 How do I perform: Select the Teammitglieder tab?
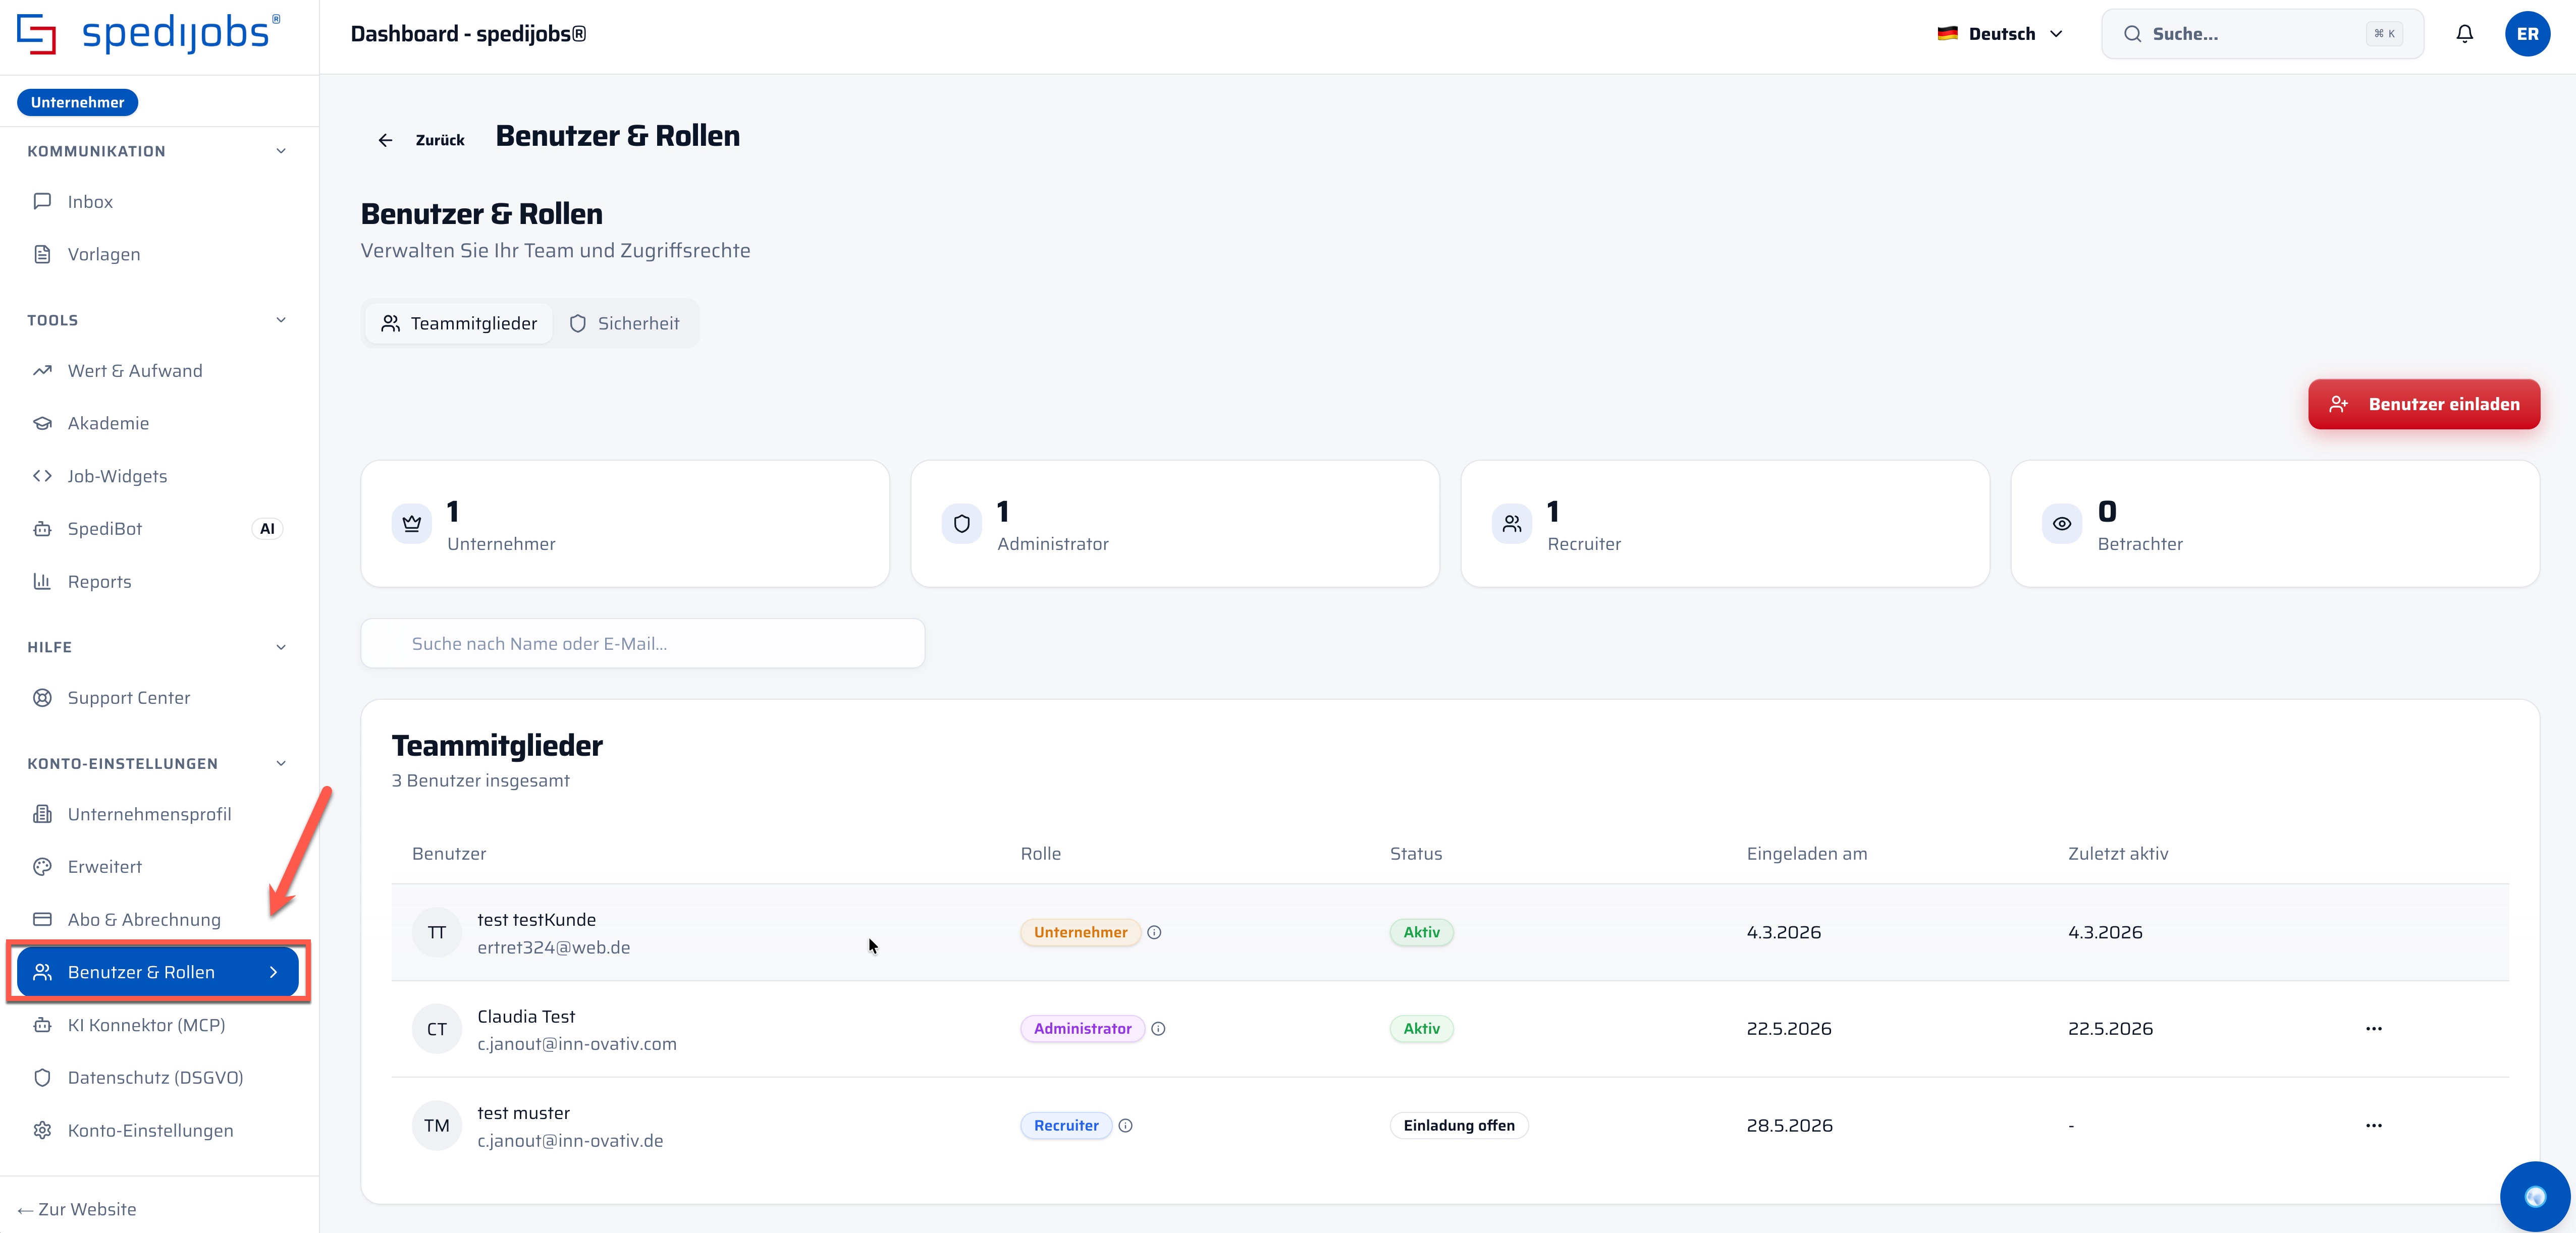click(459, 323)
